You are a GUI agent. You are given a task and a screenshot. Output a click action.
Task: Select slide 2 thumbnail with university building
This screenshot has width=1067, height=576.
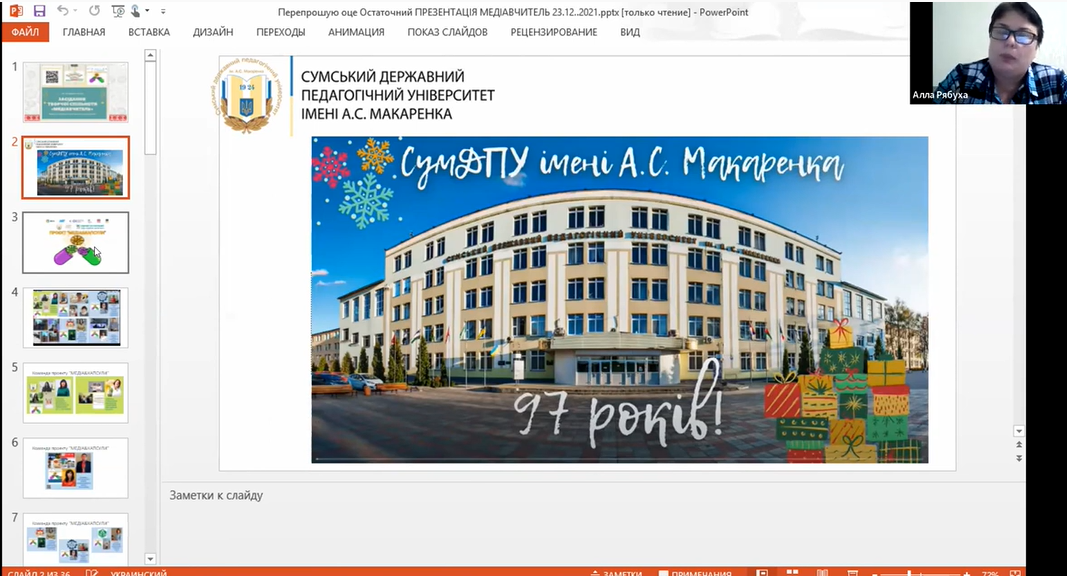pyautogui.click(x=76, y=167)
